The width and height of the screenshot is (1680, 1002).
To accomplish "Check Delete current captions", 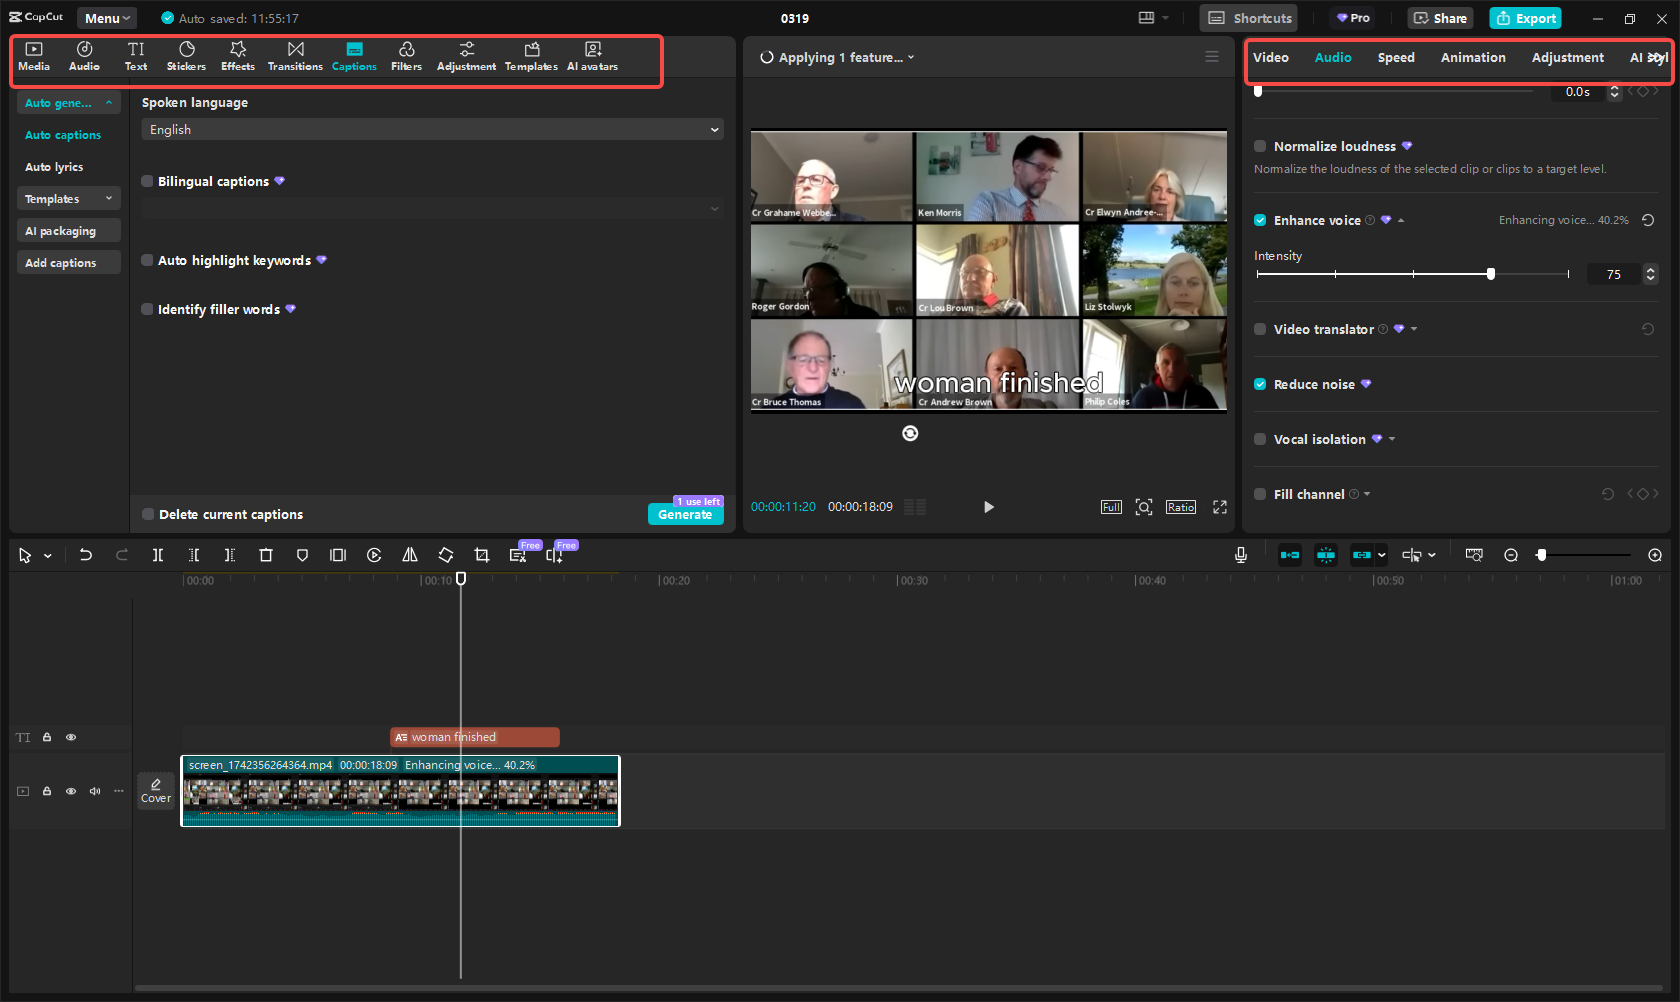I will point(148,514).
